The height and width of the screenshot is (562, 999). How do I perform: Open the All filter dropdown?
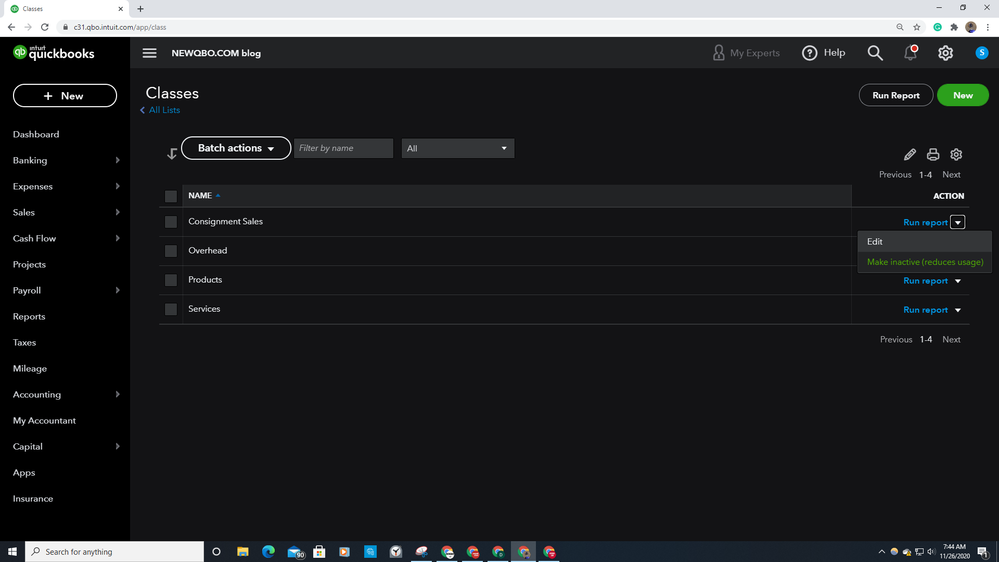click(x=457, y=148)
